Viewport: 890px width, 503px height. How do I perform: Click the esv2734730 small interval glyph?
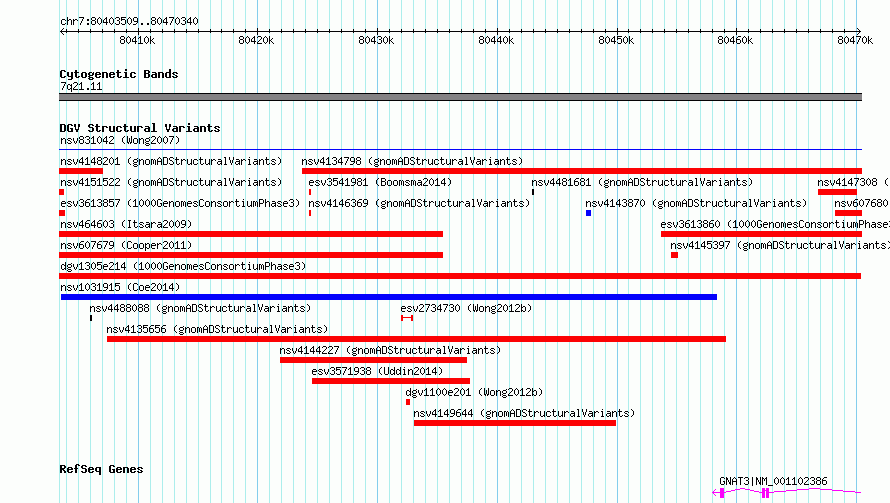(406, 318)
